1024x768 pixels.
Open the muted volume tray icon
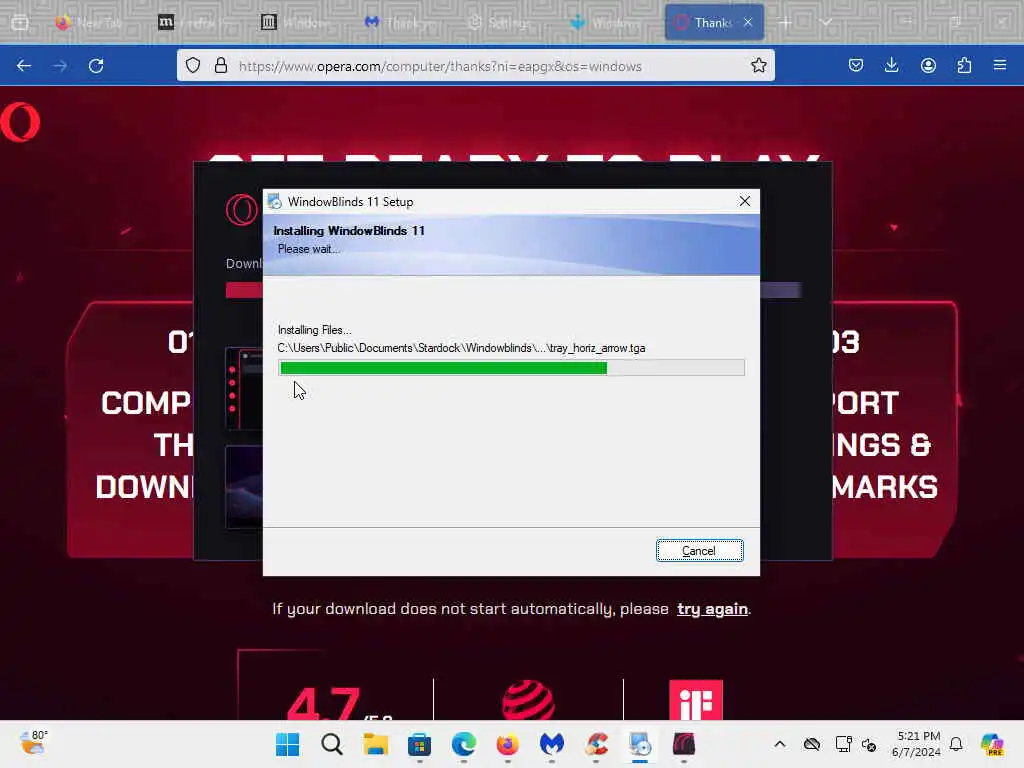(x=869, y=744)
